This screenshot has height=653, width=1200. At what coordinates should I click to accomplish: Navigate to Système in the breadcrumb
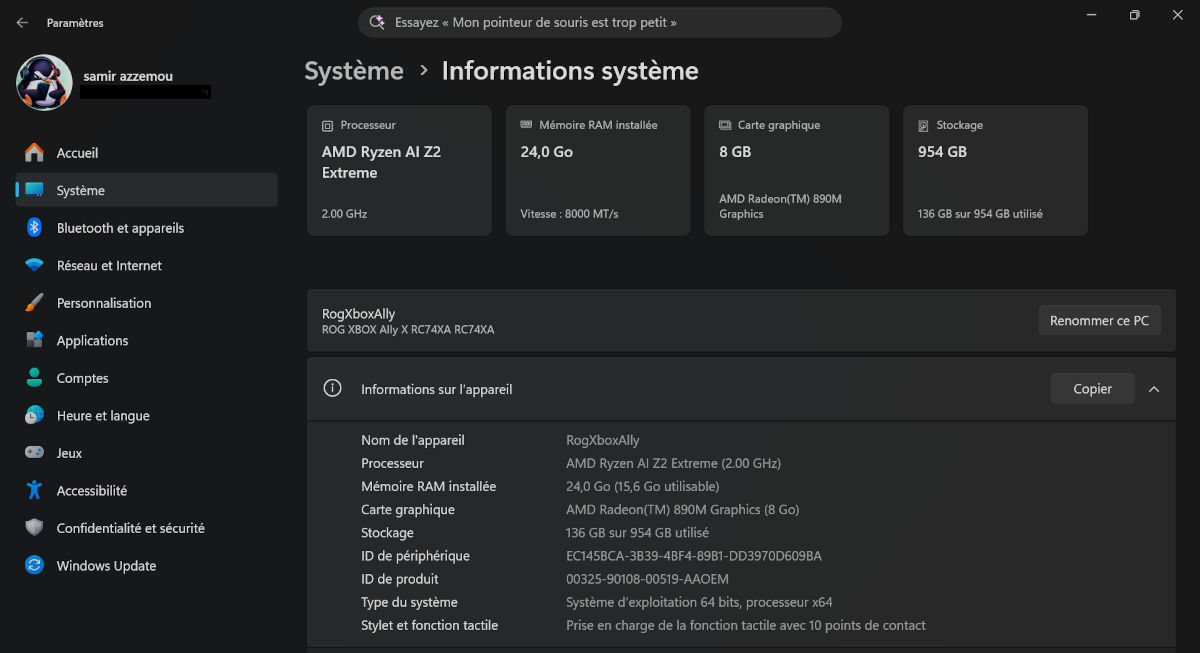354,71
